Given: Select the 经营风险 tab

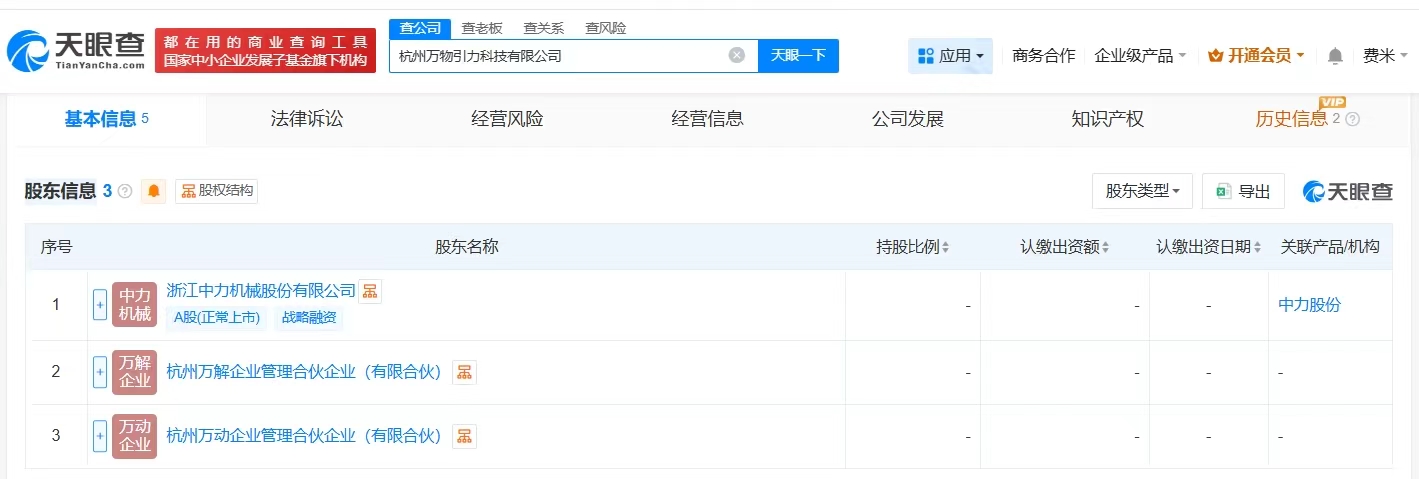Looking at the screenshot, I should point(507,119).
